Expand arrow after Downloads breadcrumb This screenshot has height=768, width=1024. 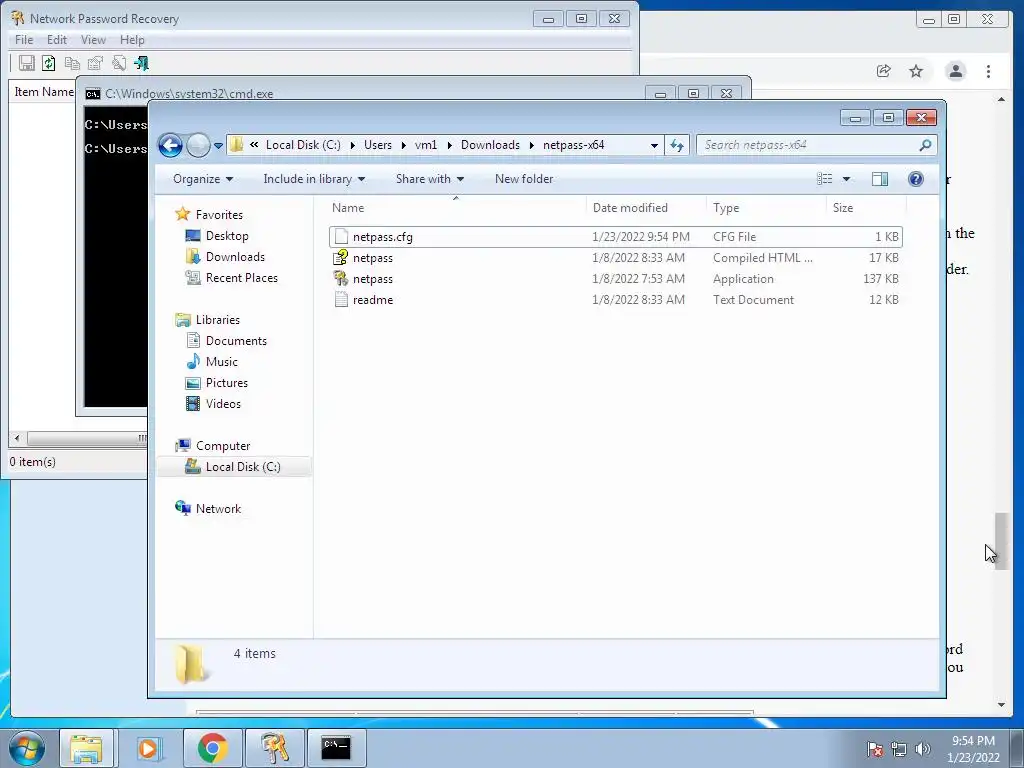tap(531, 145)
